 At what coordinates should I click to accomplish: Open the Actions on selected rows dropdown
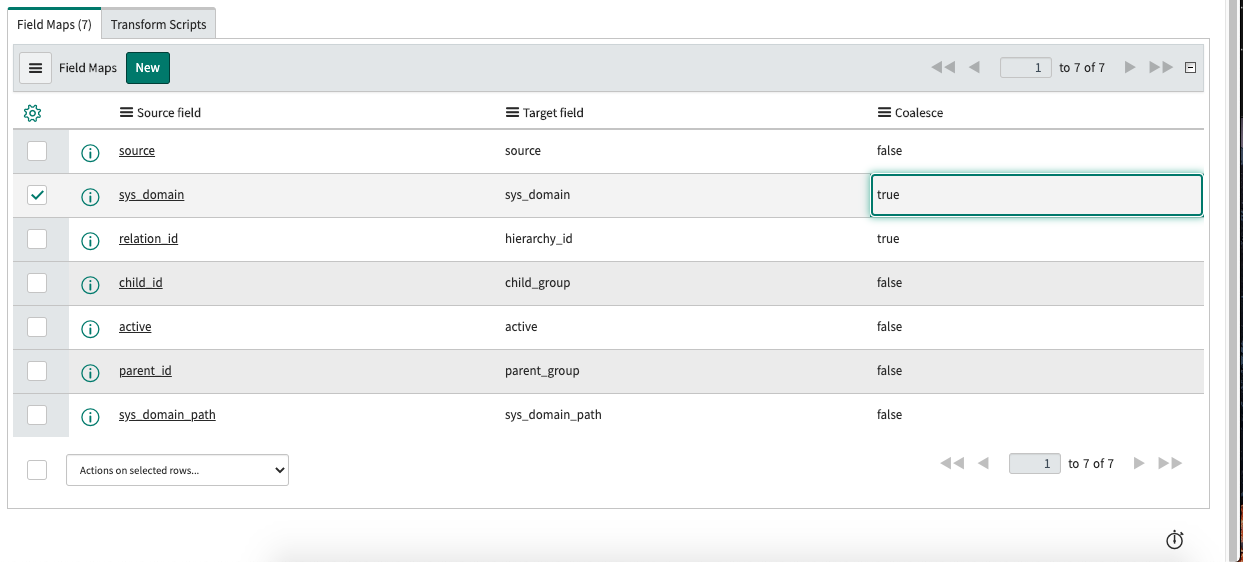177,470
